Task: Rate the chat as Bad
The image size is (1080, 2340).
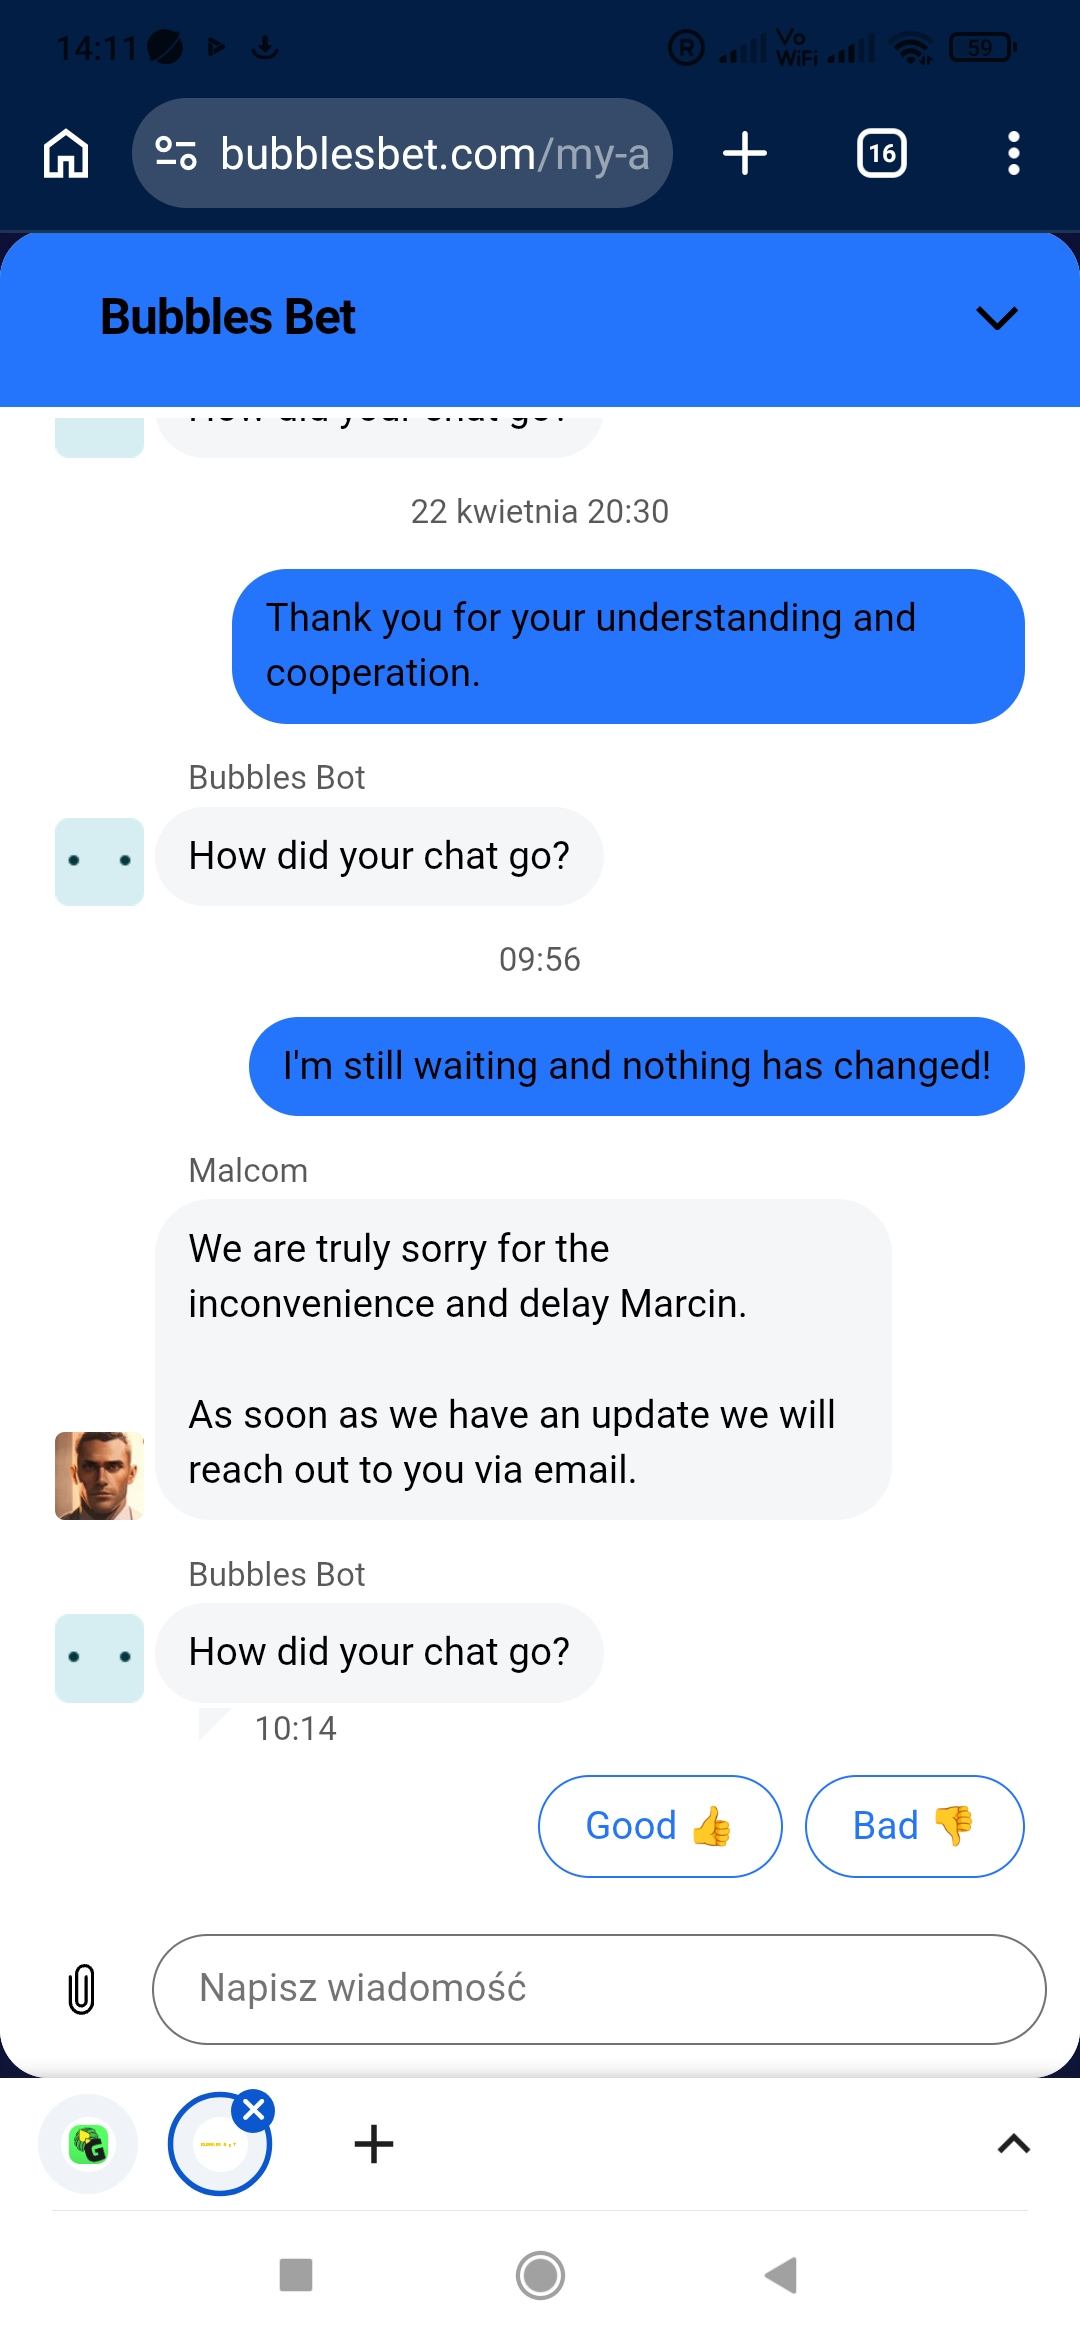Action: point(913,1826)
